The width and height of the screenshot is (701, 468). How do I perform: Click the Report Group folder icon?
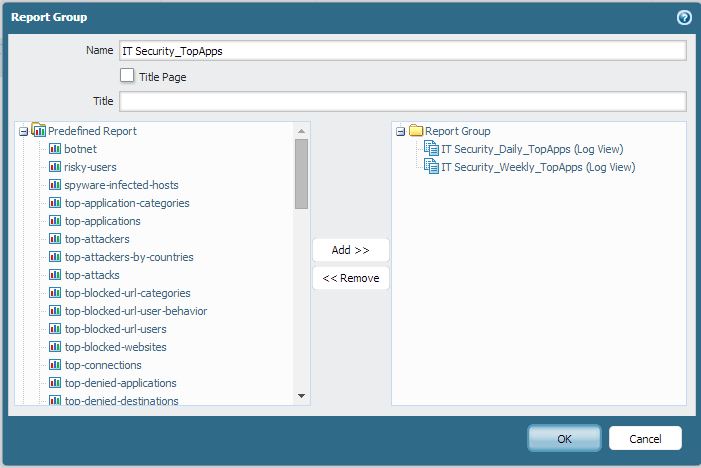[416, 131]
